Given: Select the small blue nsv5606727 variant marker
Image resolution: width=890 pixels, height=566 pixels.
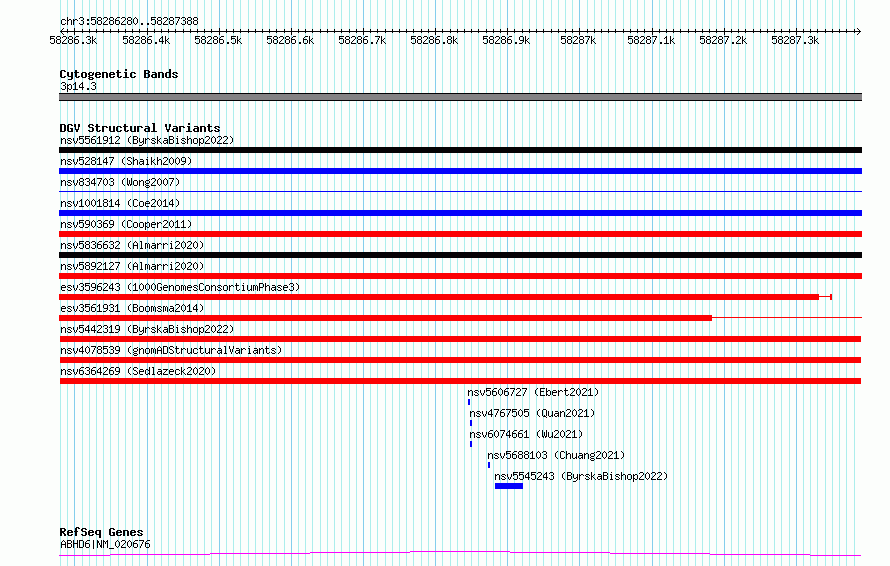Looking at the screenshot, I should [x=469, y=402].
